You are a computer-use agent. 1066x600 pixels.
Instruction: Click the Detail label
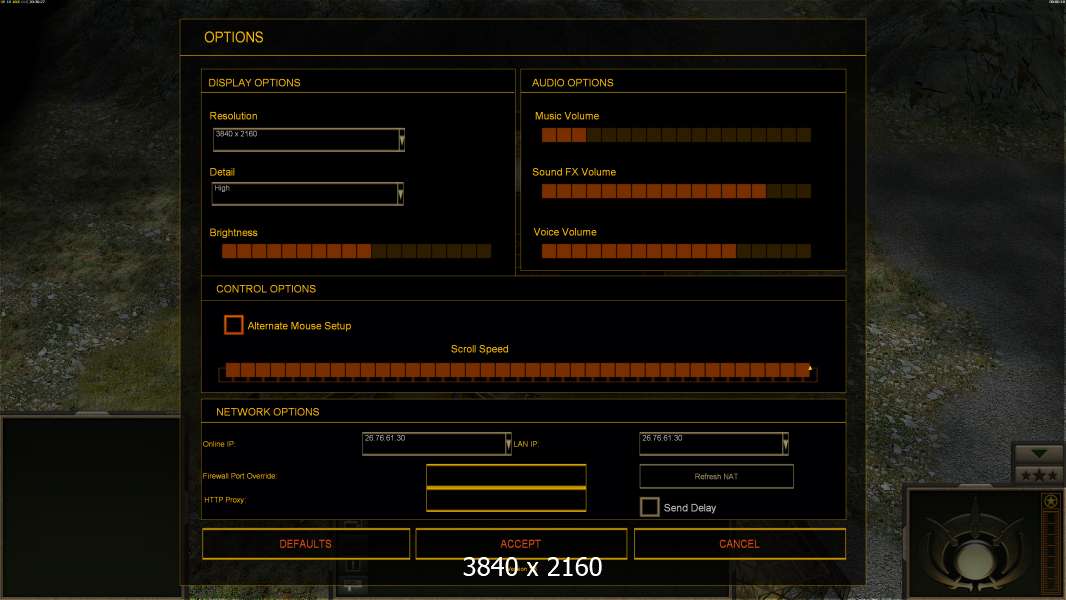click(222, 172)
